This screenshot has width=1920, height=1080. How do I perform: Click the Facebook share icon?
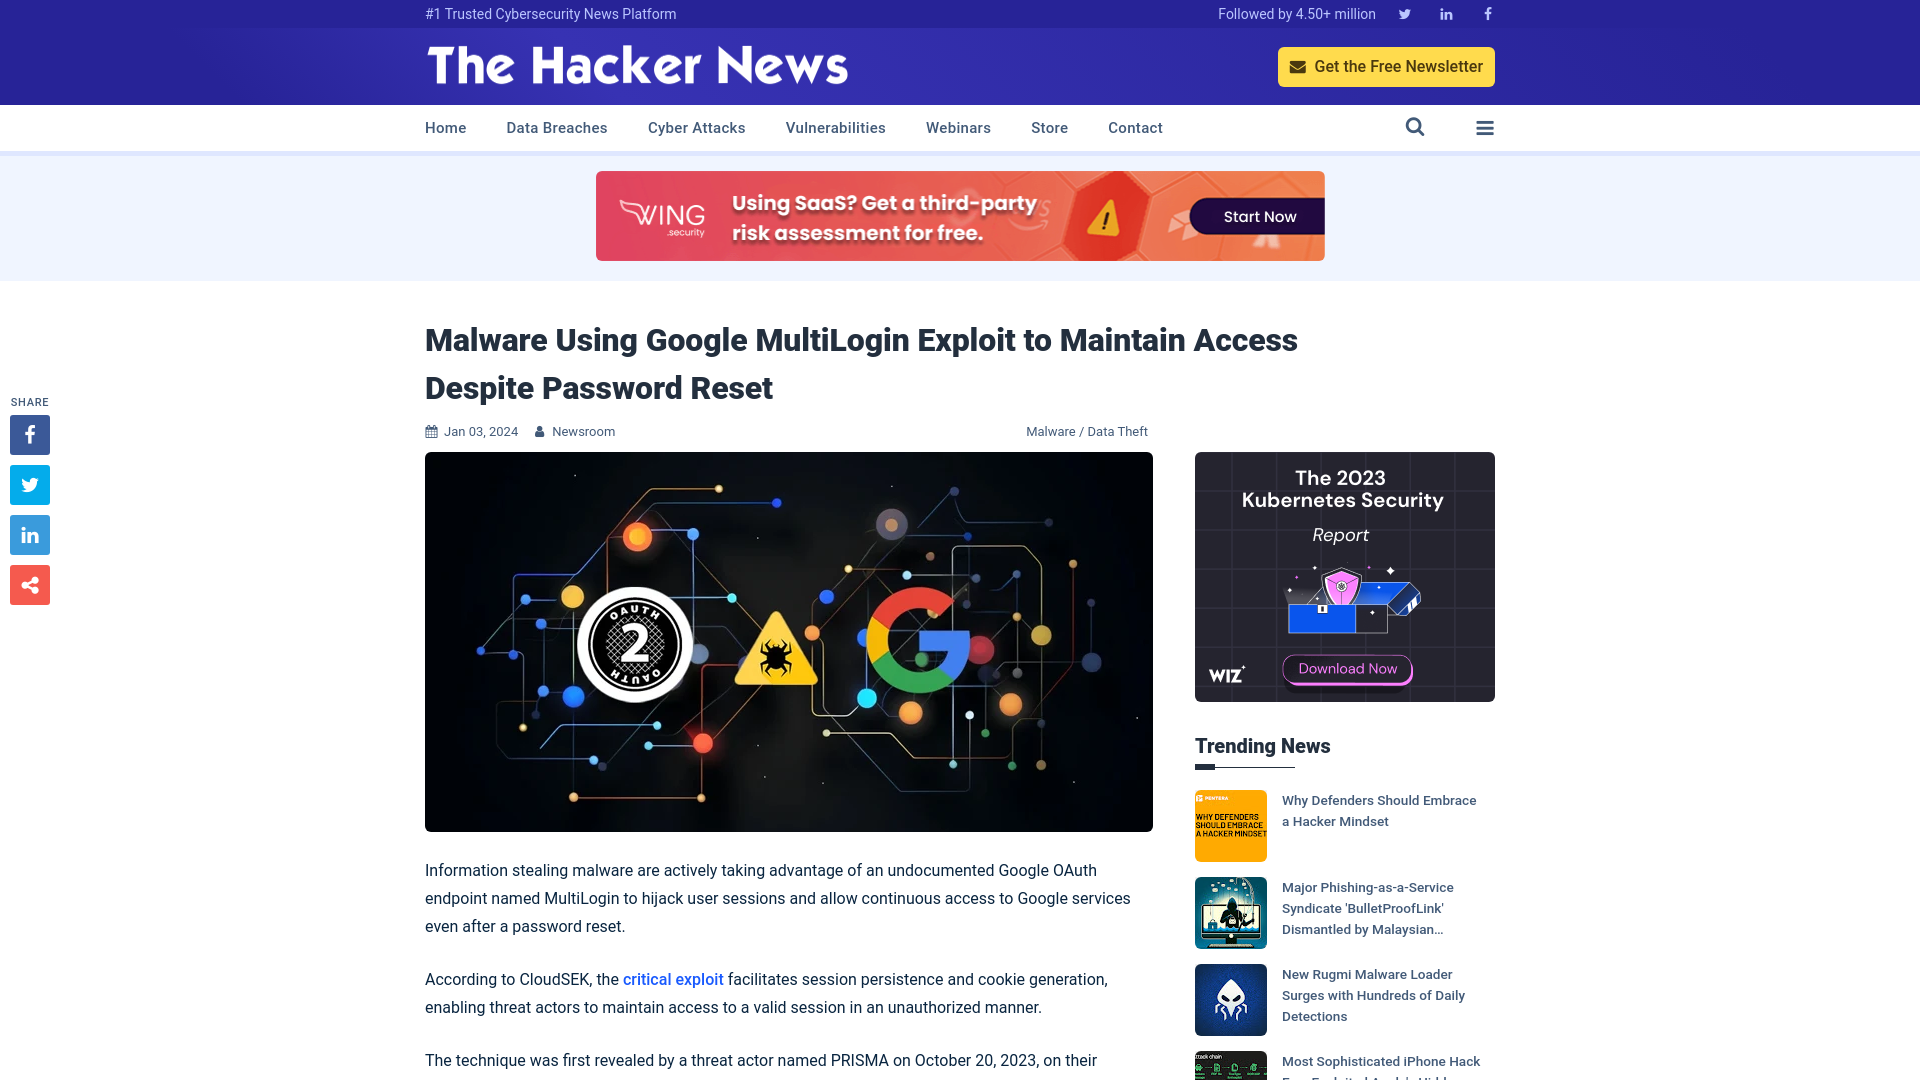(29, 435)
